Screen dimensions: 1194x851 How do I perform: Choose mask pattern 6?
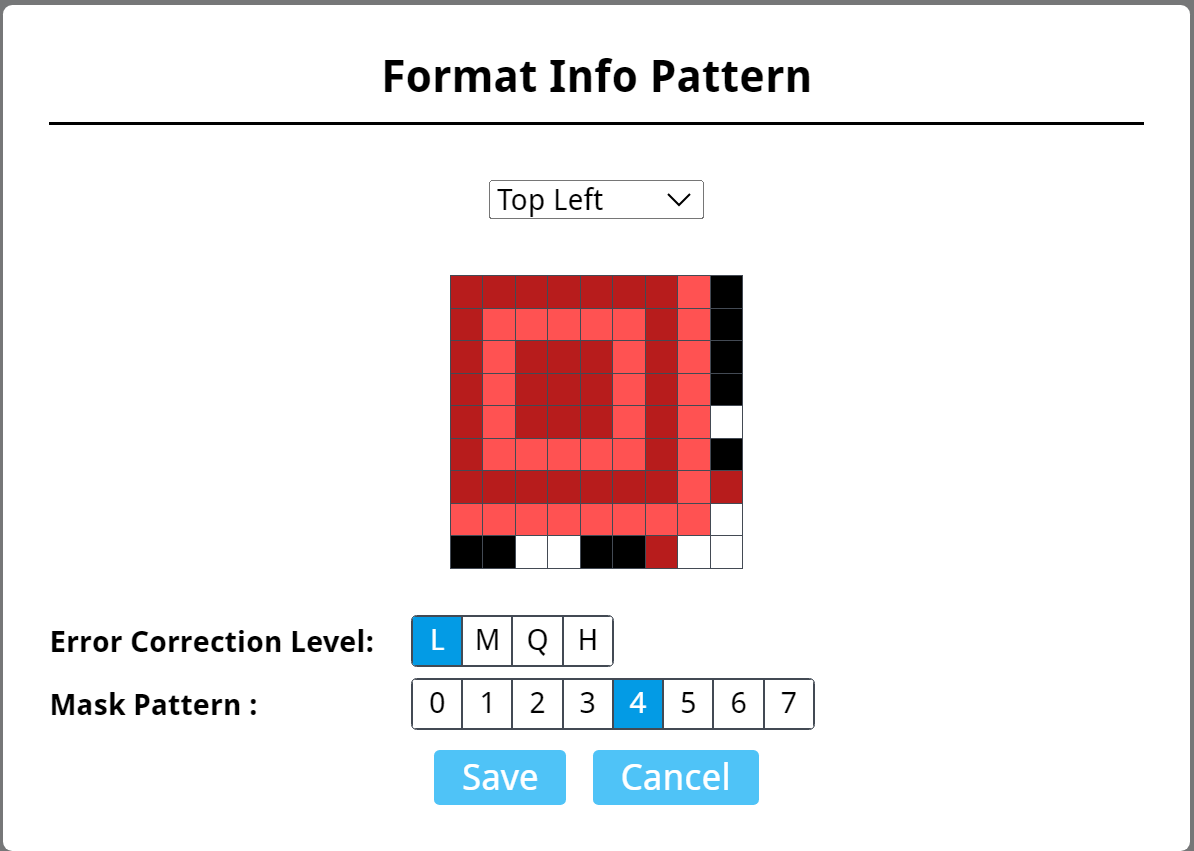738,704
